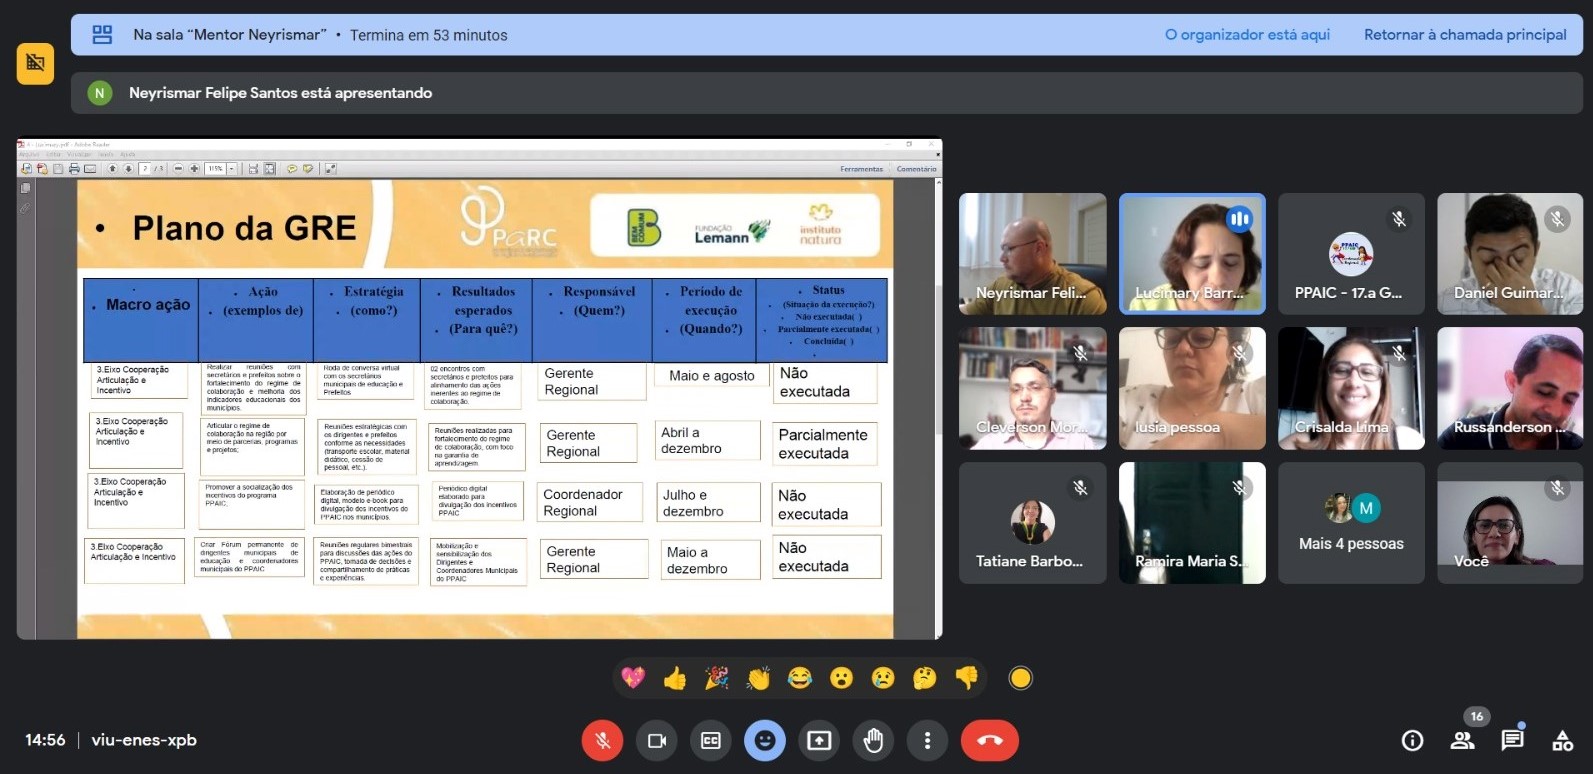Select Lucimary Barr's video tile
This screenshot has width=1593, height=774.
point(1192,254)
